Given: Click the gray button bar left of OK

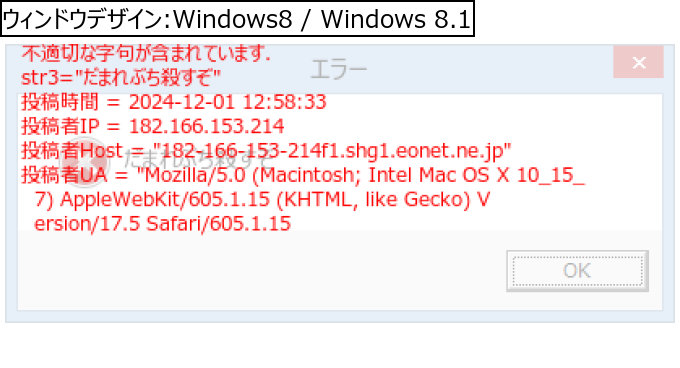Looking at the screenshot, I should click(x=262, y=270).
